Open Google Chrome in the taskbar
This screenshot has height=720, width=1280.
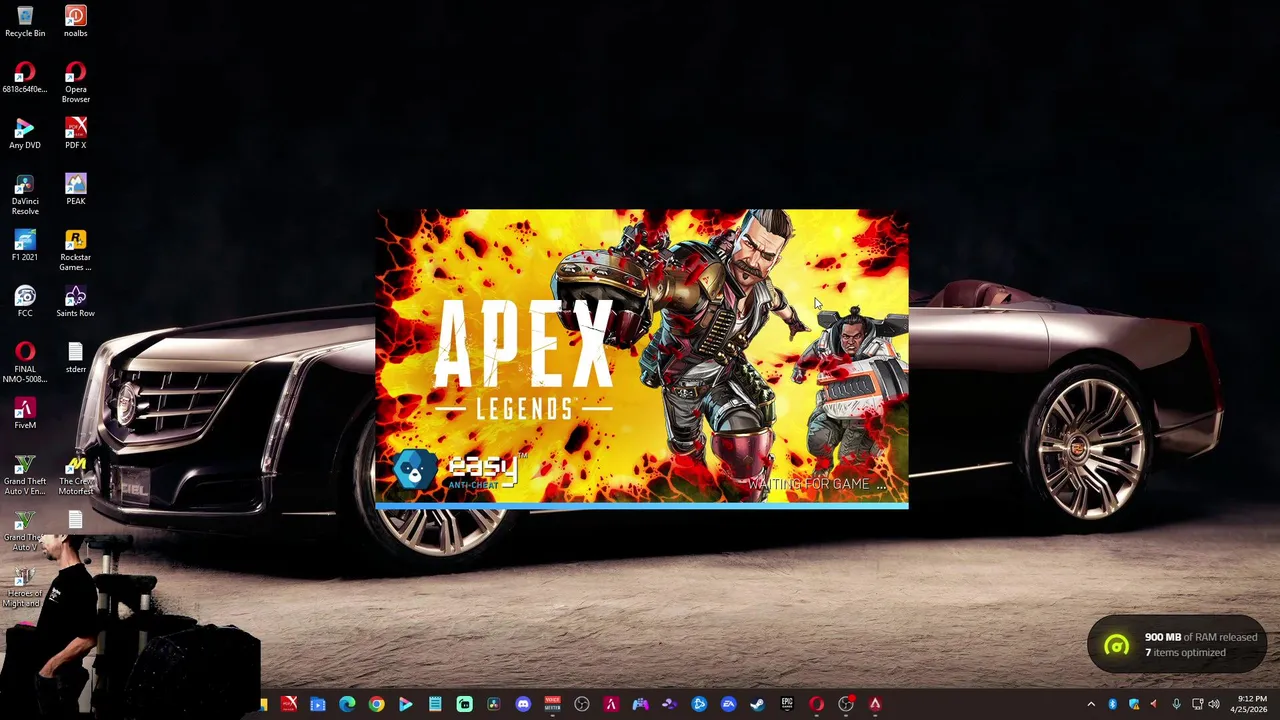[376, 704]
